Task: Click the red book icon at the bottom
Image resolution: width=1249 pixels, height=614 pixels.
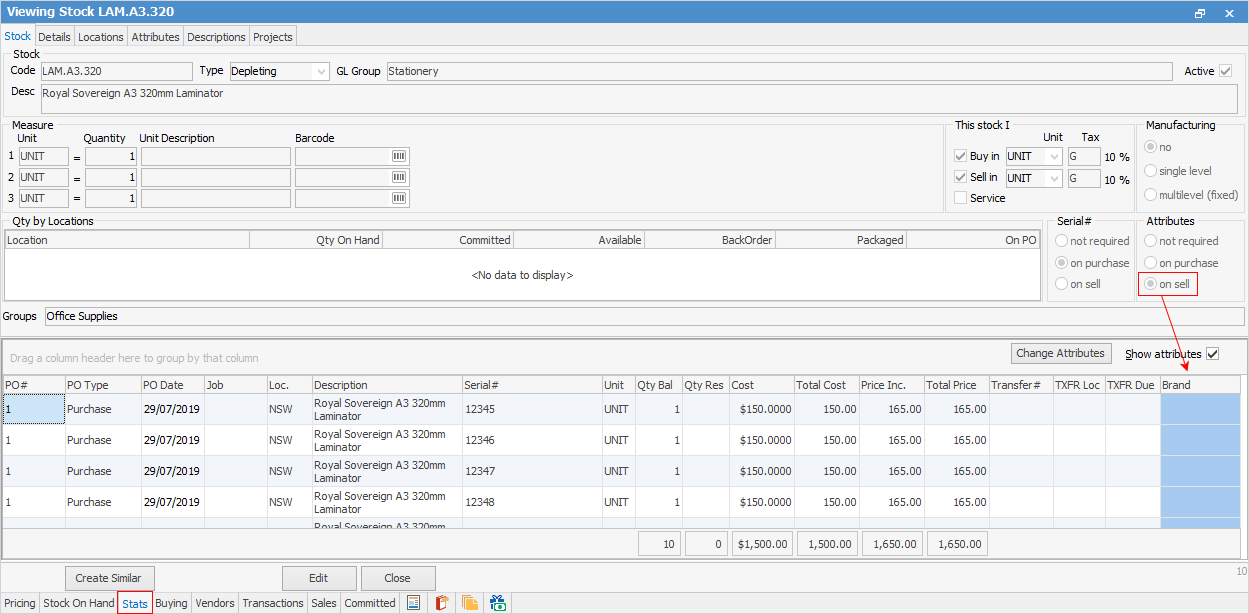Action: pyautogui.click(x=441, y=602)
